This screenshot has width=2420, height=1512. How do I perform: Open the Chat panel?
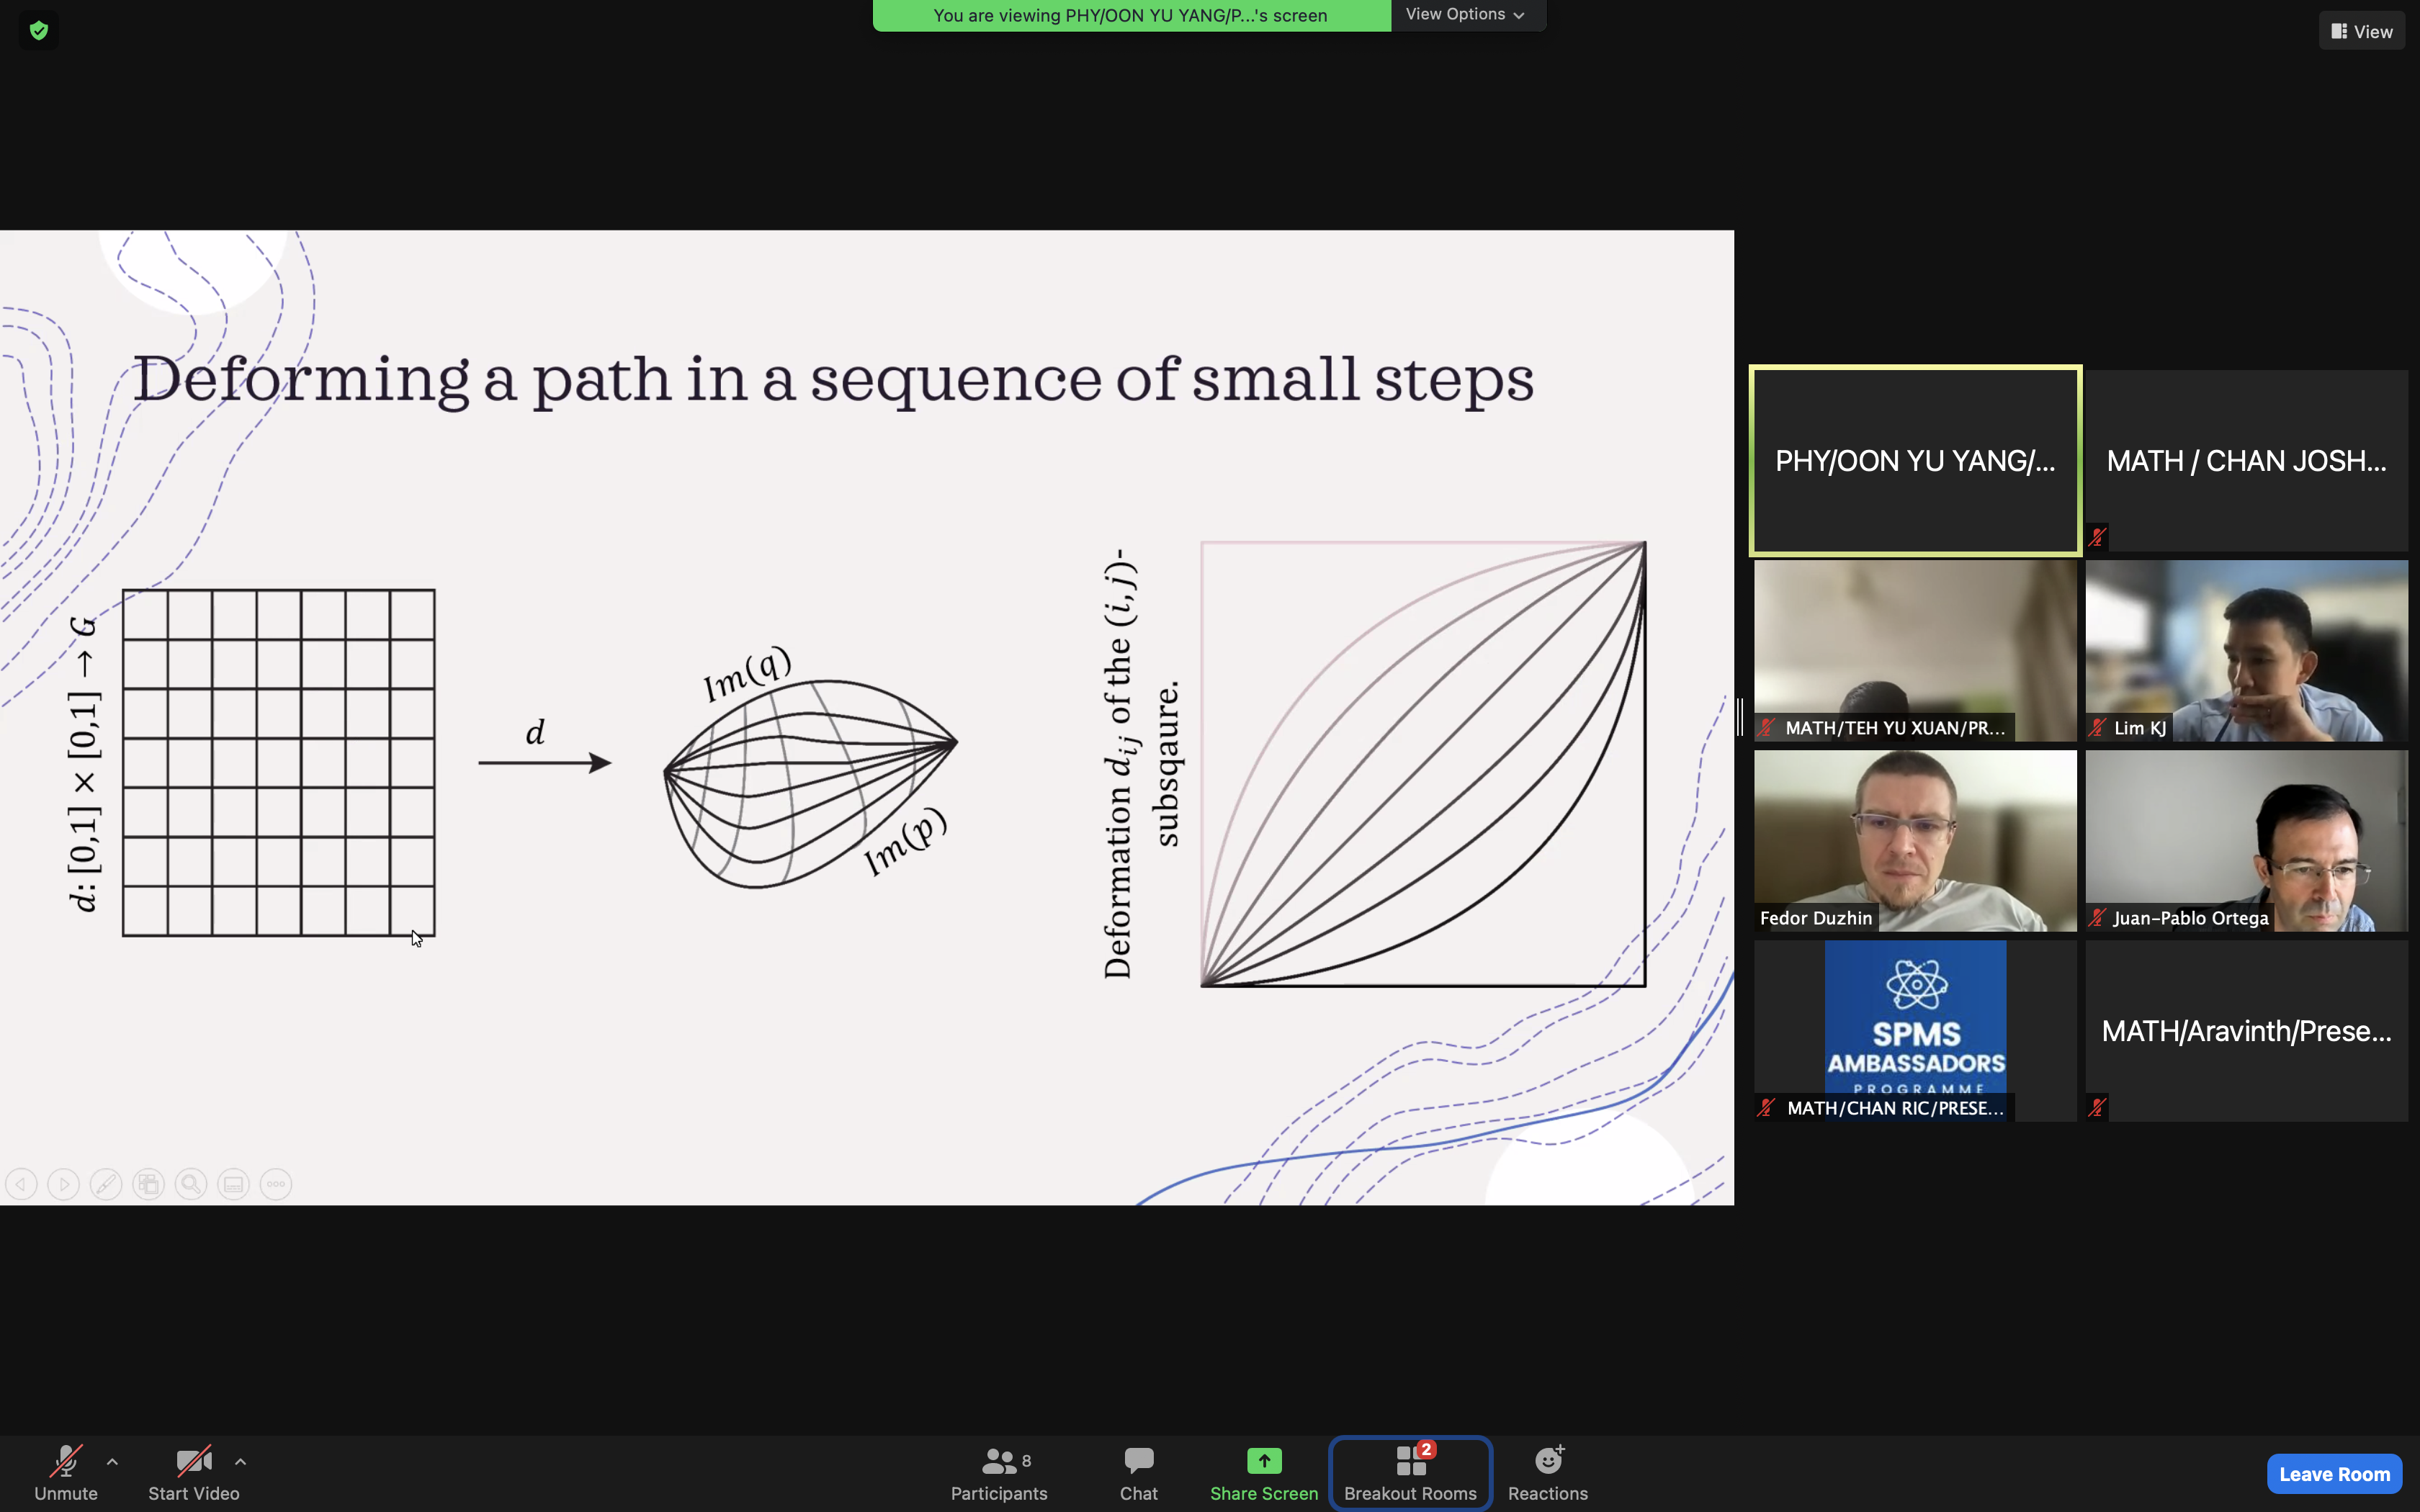[x=1138, y=1472]
